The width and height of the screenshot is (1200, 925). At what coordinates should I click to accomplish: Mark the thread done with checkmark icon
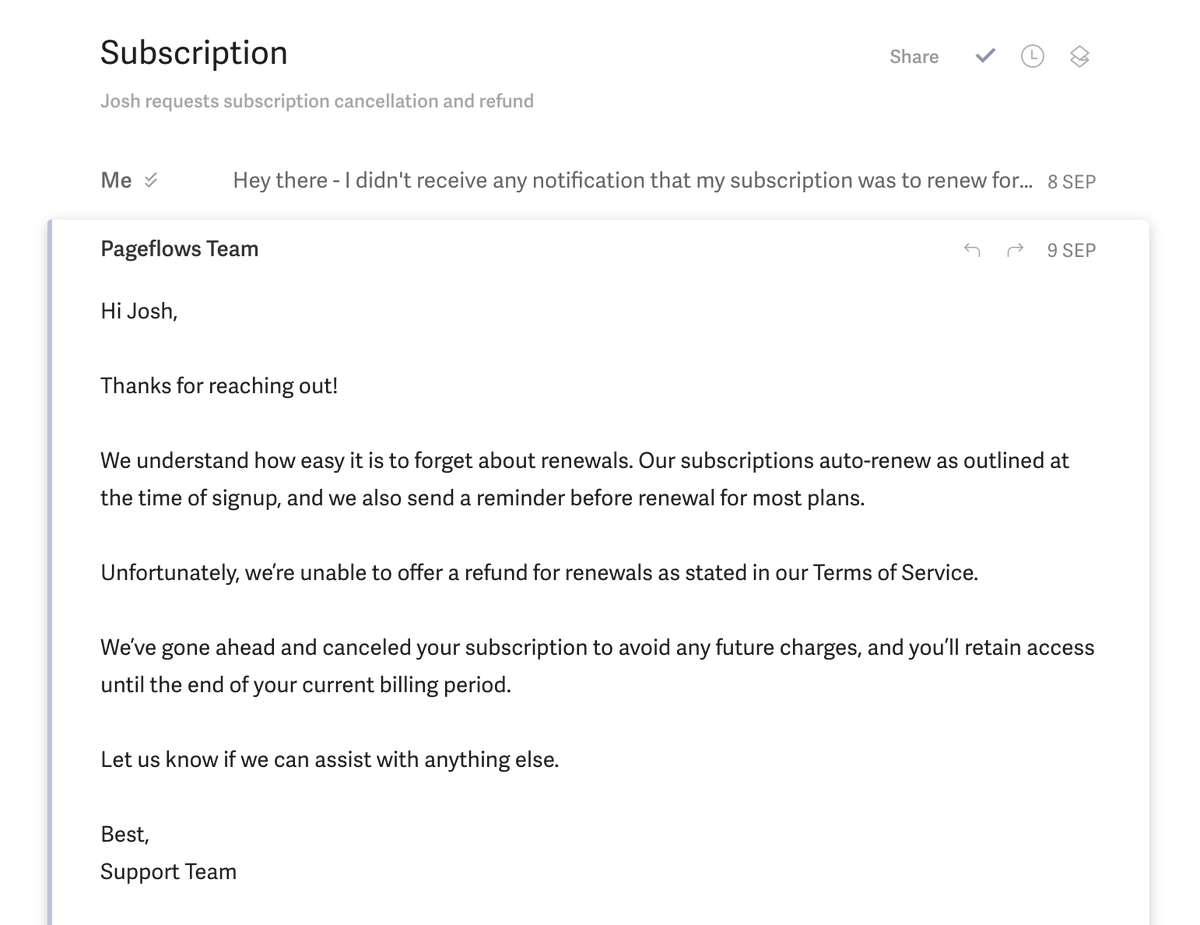pyautogui.click(x=985, y=56)
